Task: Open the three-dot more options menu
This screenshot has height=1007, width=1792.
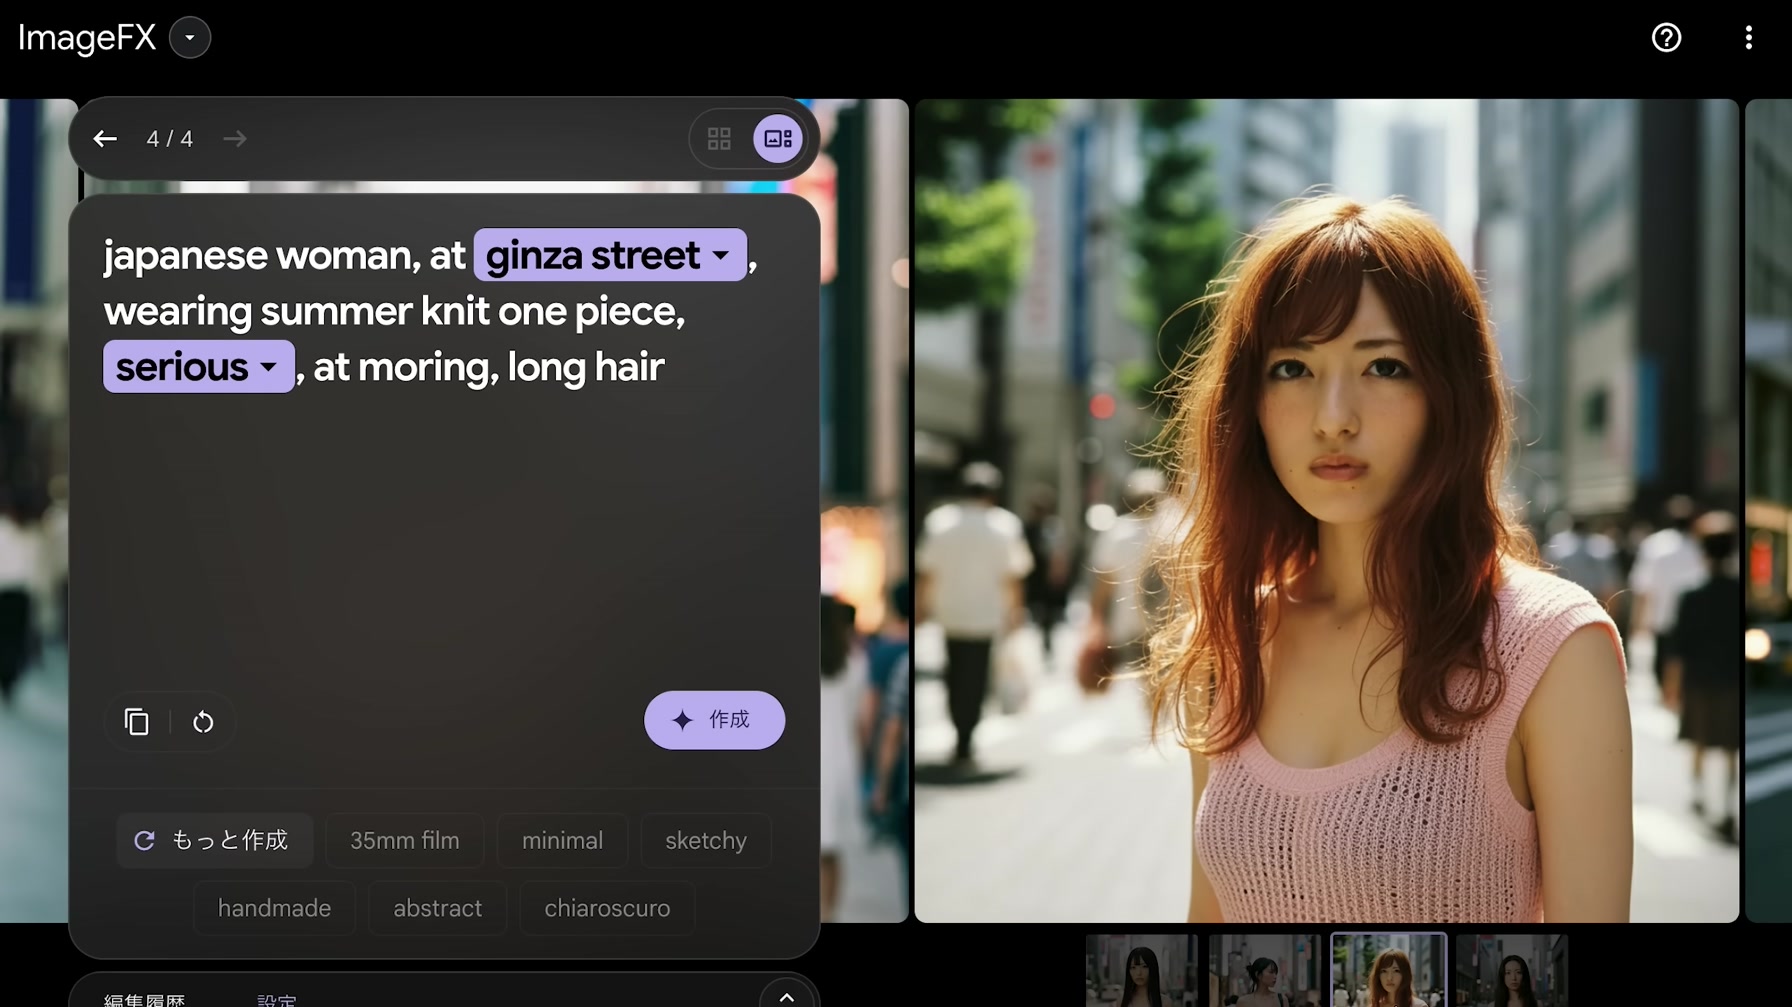Action: pyautogui.click(x=1748, y=38)
